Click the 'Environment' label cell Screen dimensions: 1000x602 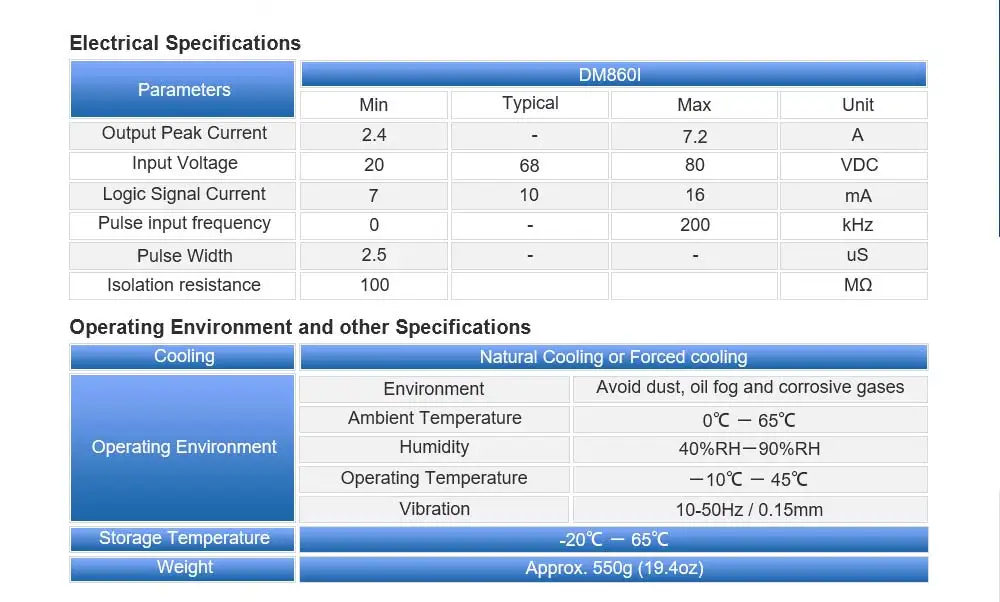[x=434, y=388]
